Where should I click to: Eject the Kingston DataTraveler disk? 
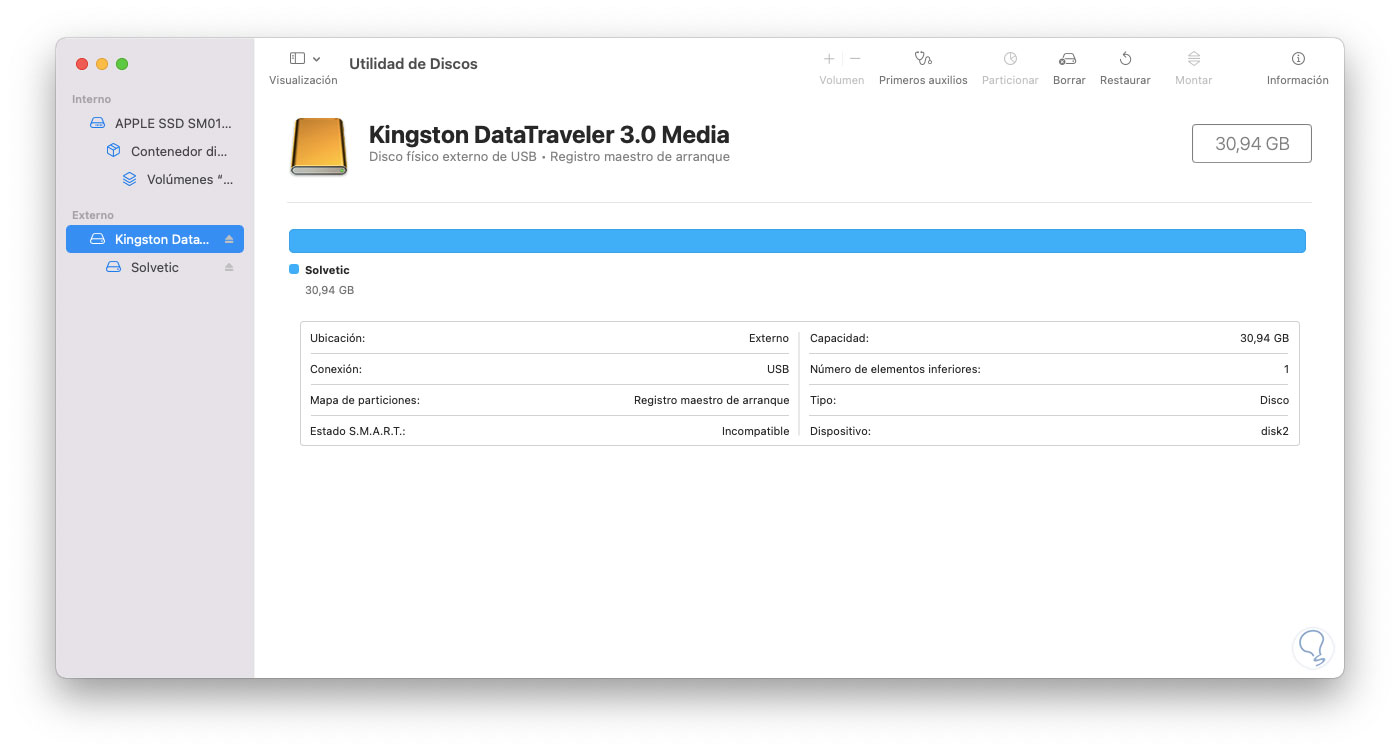coord(229,239)
